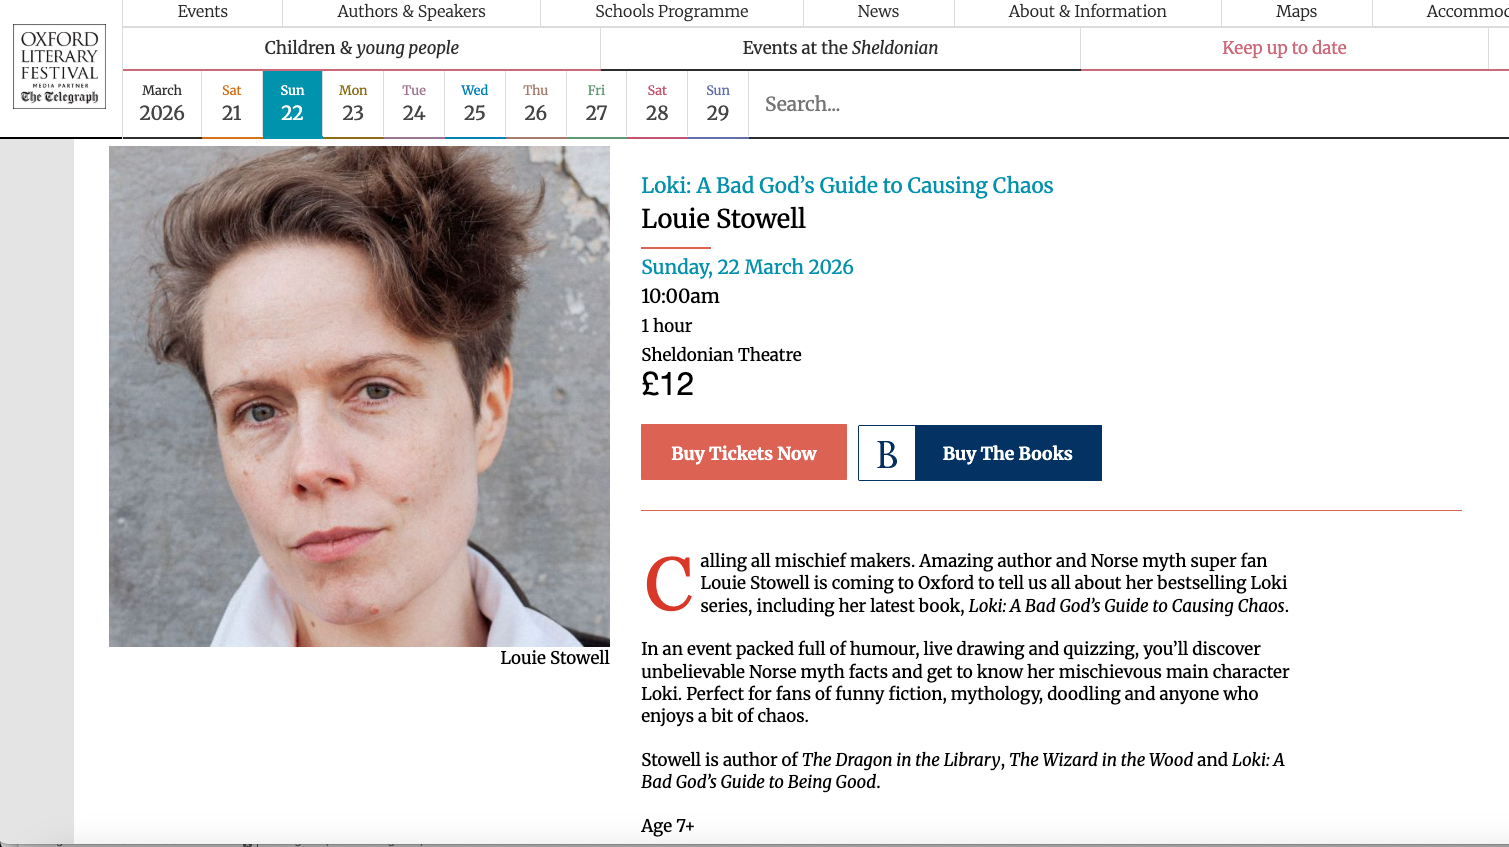Select Sunday 29 in date bar
Image resolution: width=1509 pixels, height=847 pixels.
click(718, 104)
